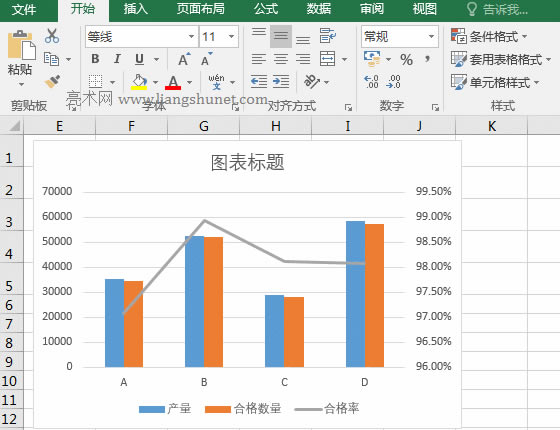Expand the merge cells arrow
The height and width of the screenshot is (430, 560).
[344, 59]
